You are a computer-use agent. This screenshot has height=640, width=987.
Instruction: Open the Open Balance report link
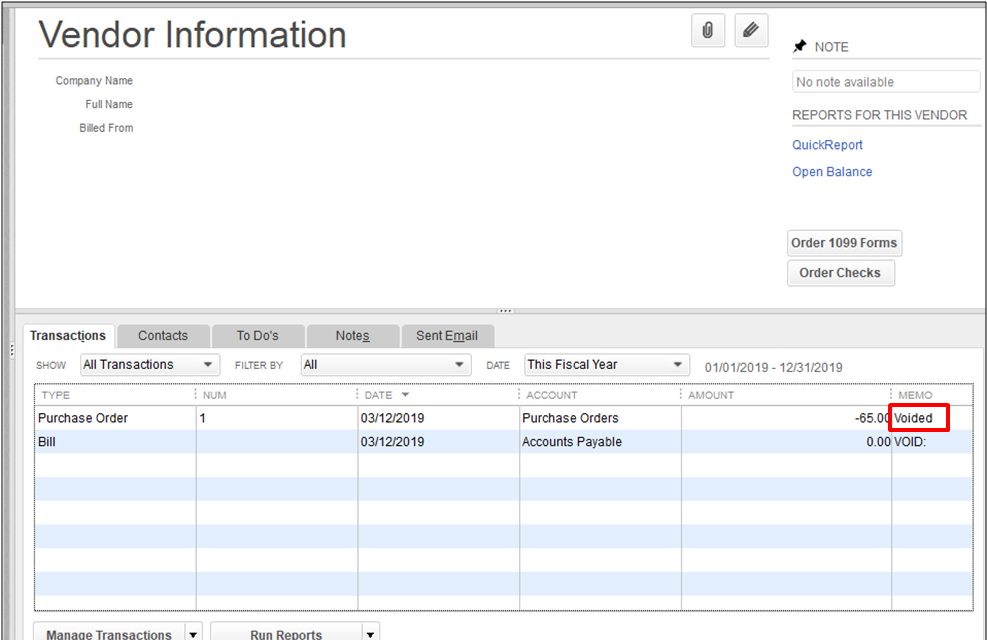coord(832,172)
